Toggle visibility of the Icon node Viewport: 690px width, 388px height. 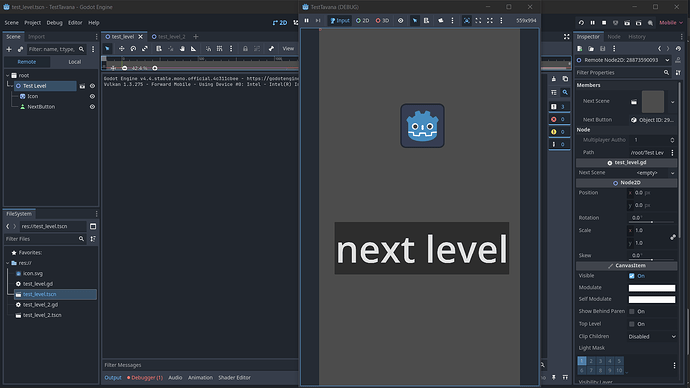pyautogui.click(x=92, y=96)
